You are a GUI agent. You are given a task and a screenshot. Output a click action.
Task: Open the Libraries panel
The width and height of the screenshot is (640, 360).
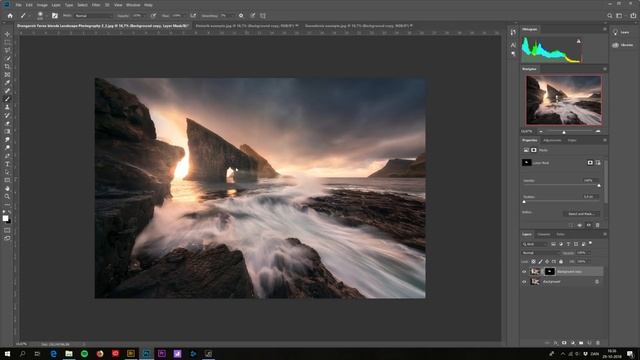coord(622,45)
